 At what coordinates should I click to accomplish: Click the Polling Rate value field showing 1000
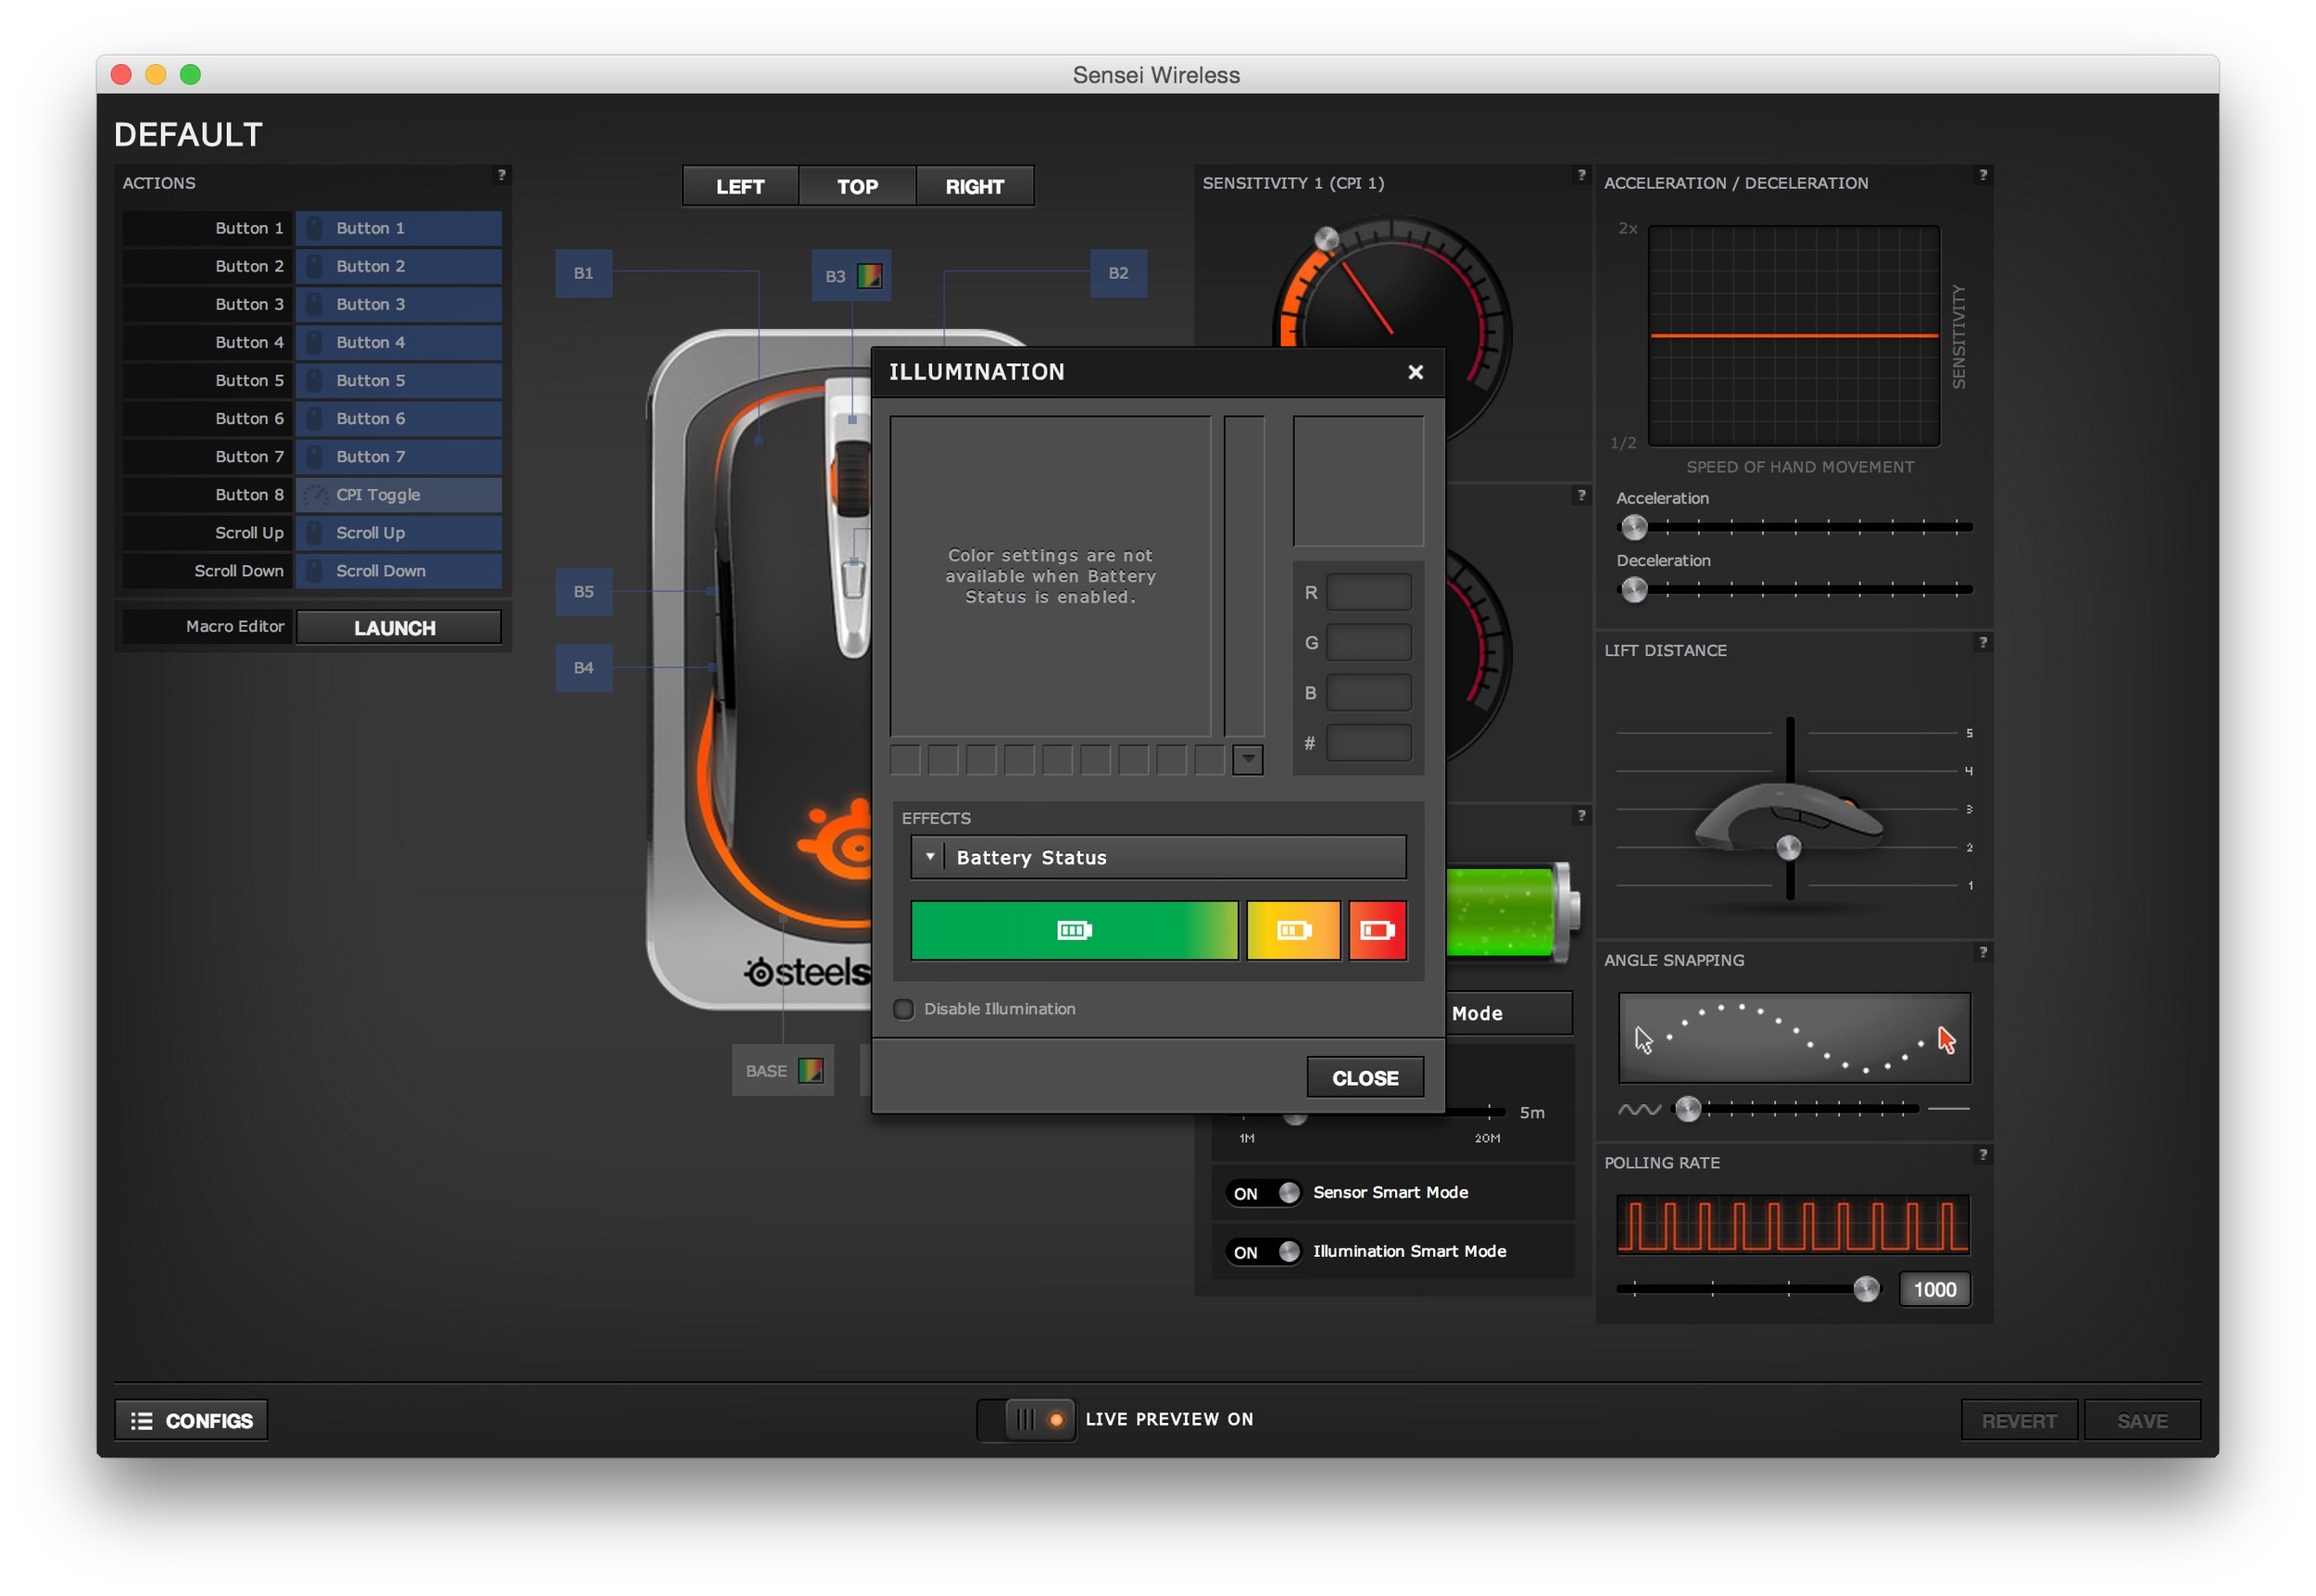click(x=1934, y=1290)
